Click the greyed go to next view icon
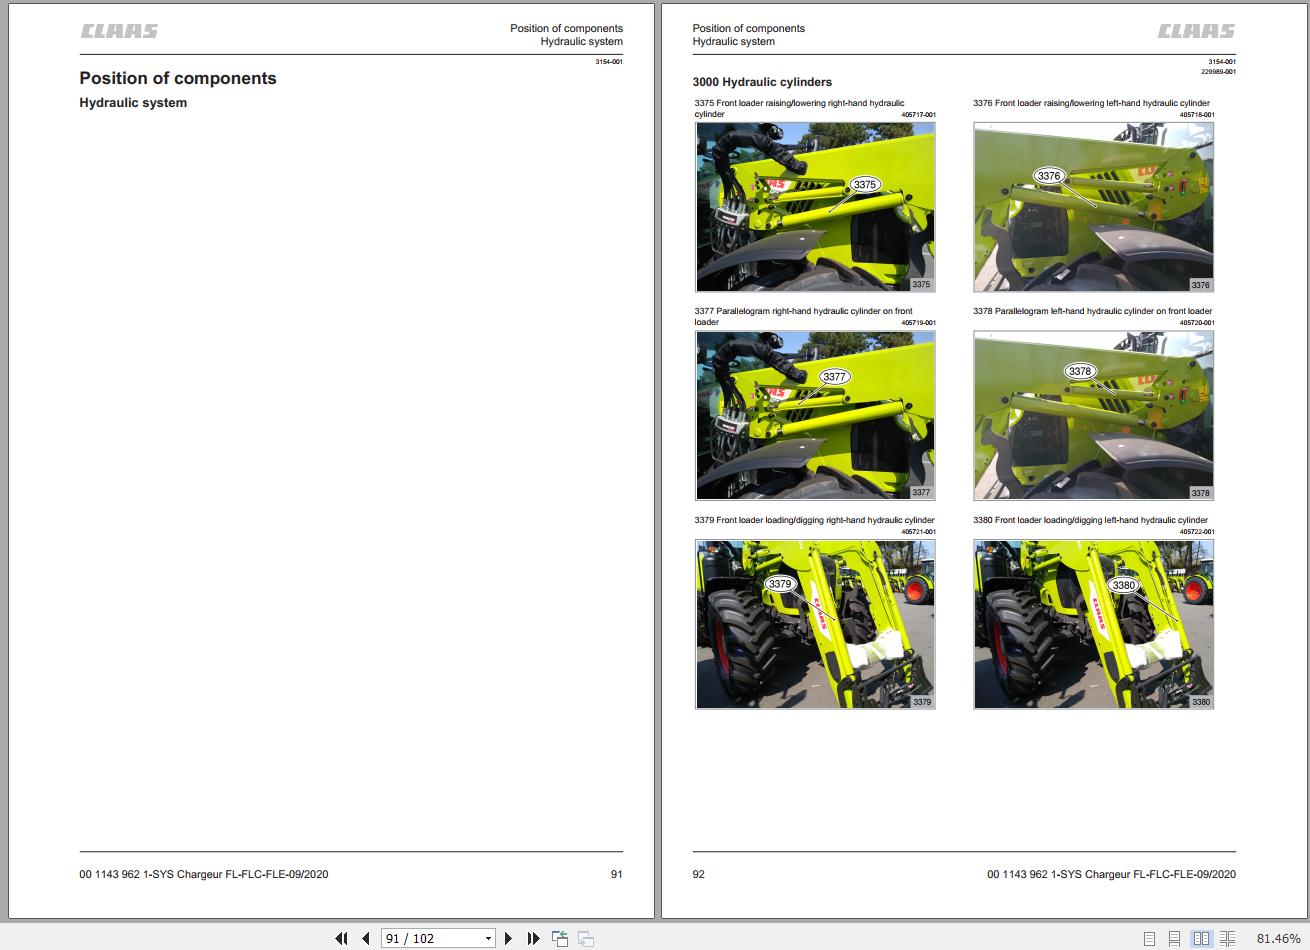1310x950 pixels. tap(586, 938)
